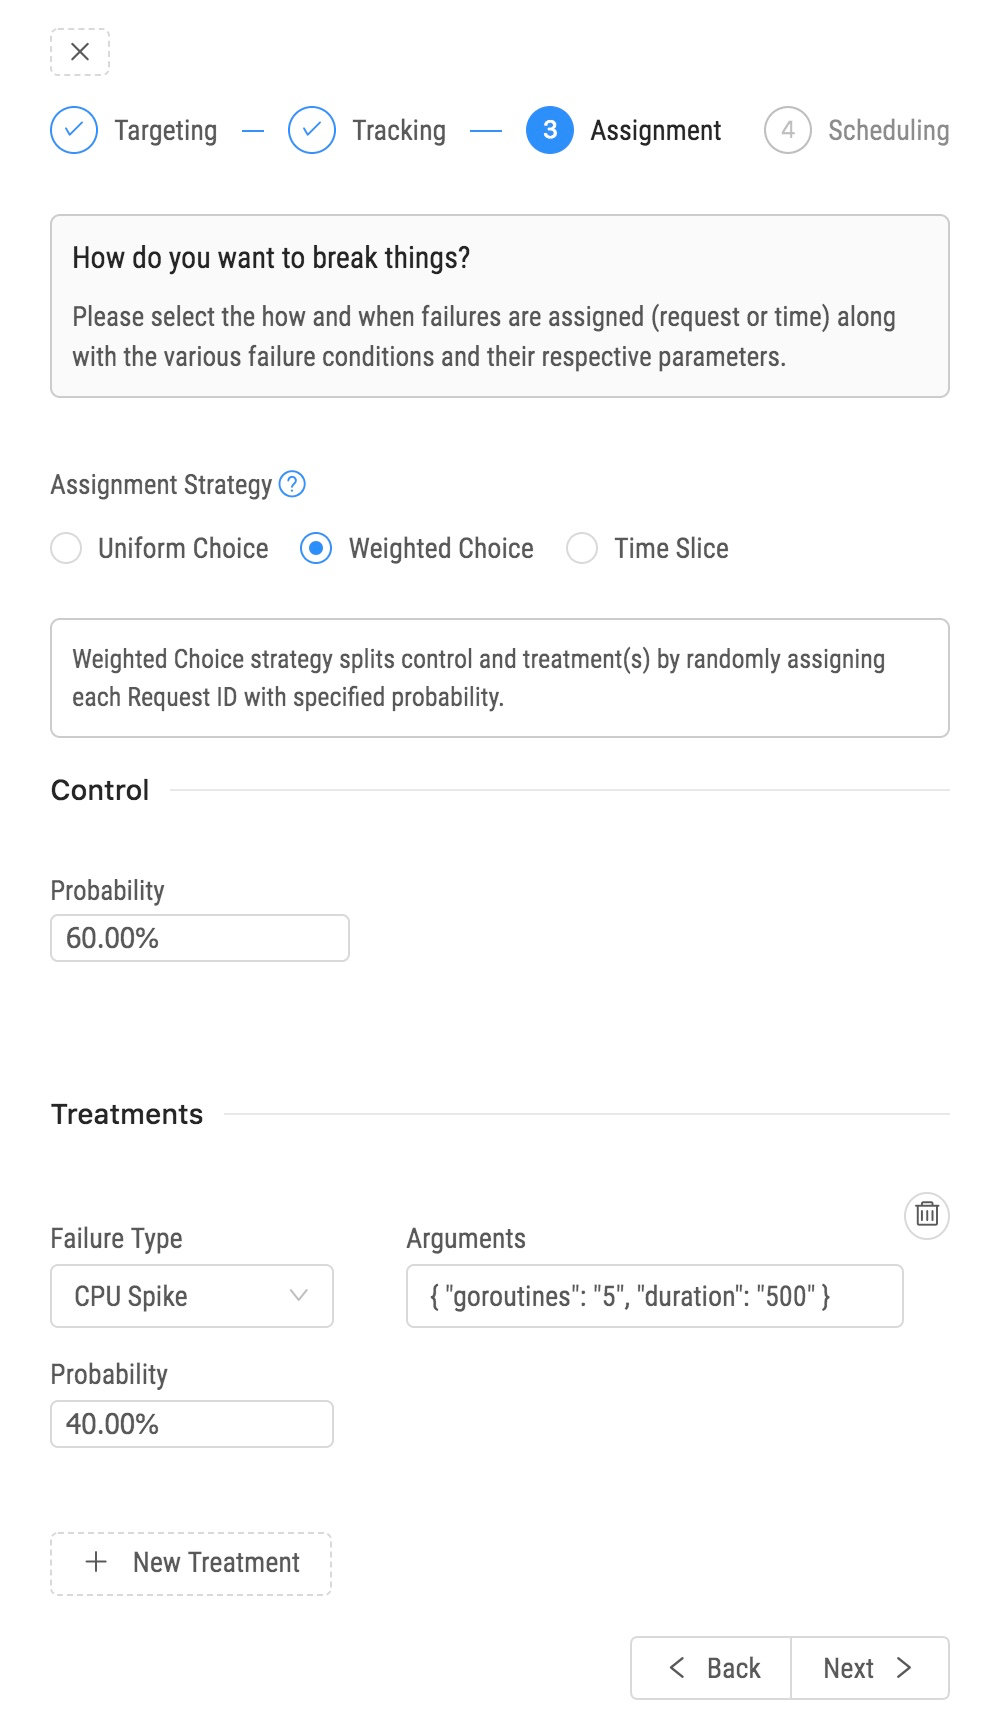Go to the Scheduling step label
Screen dimensions: 998x1728
tap(888, 130)
